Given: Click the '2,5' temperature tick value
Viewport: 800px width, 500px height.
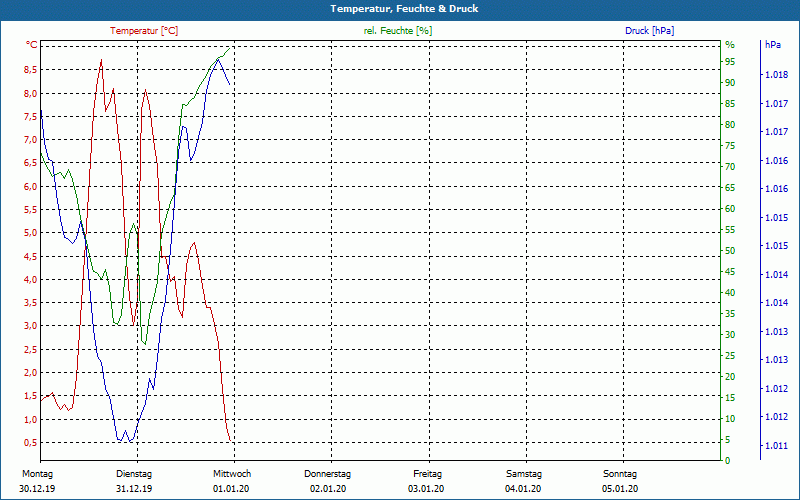Looking at the screenshot, I should [x=31, y=349].
